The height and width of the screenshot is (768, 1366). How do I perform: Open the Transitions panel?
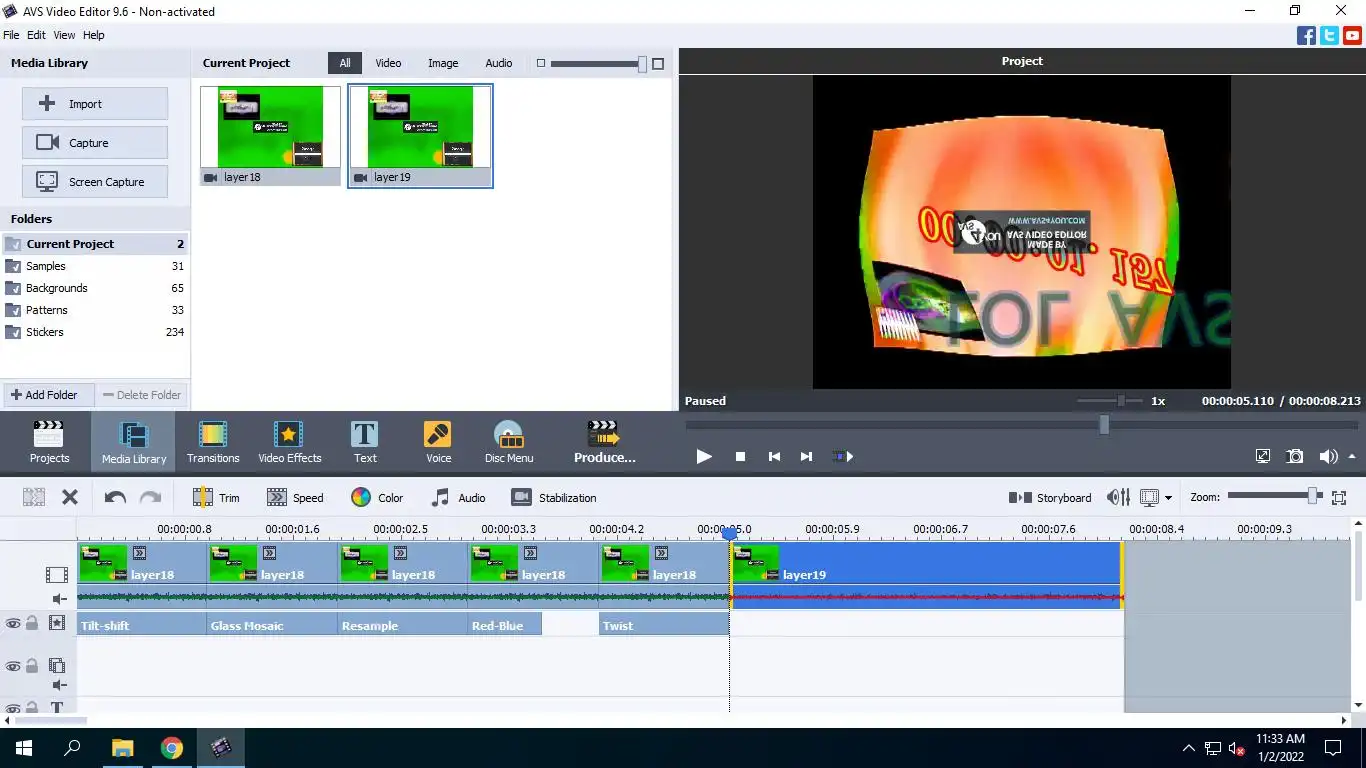pos(213,442)
